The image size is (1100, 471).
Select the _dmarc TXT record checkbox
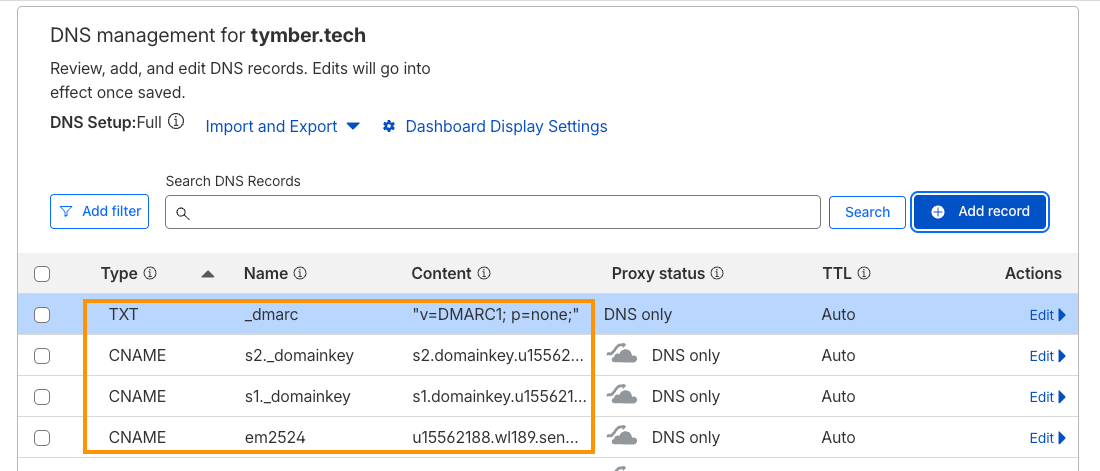pyautogui.click(x=42, y=315)
